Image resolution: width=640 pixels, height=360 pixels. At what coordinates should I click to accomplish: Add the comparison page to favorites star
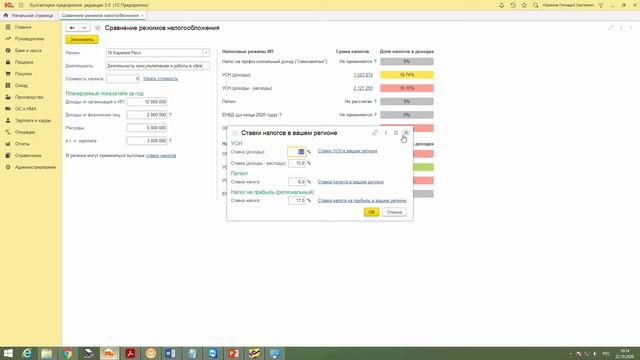pyautogui.click(x=98, y=28)
